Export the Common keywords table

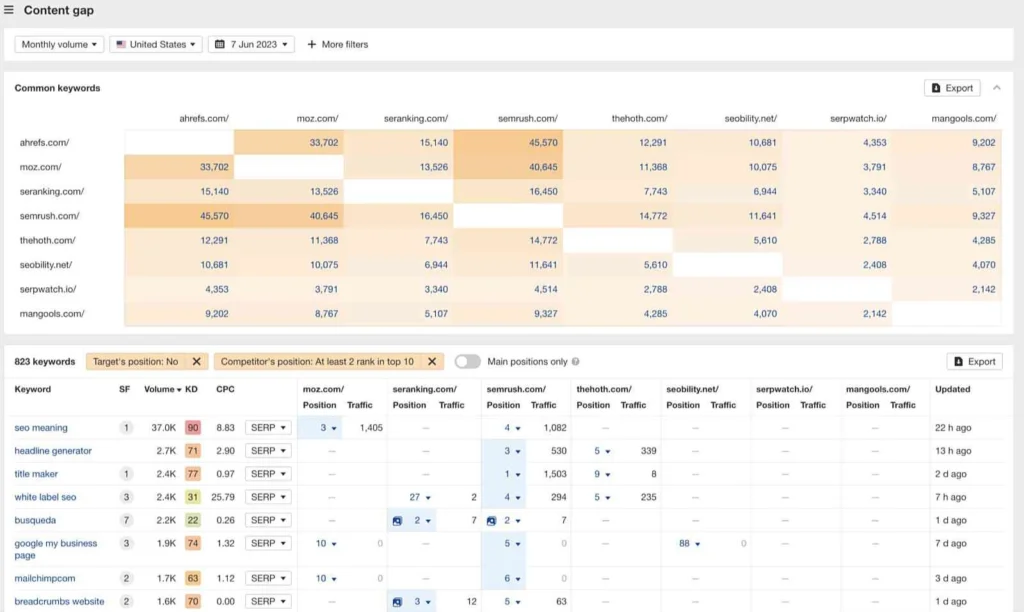952,88
